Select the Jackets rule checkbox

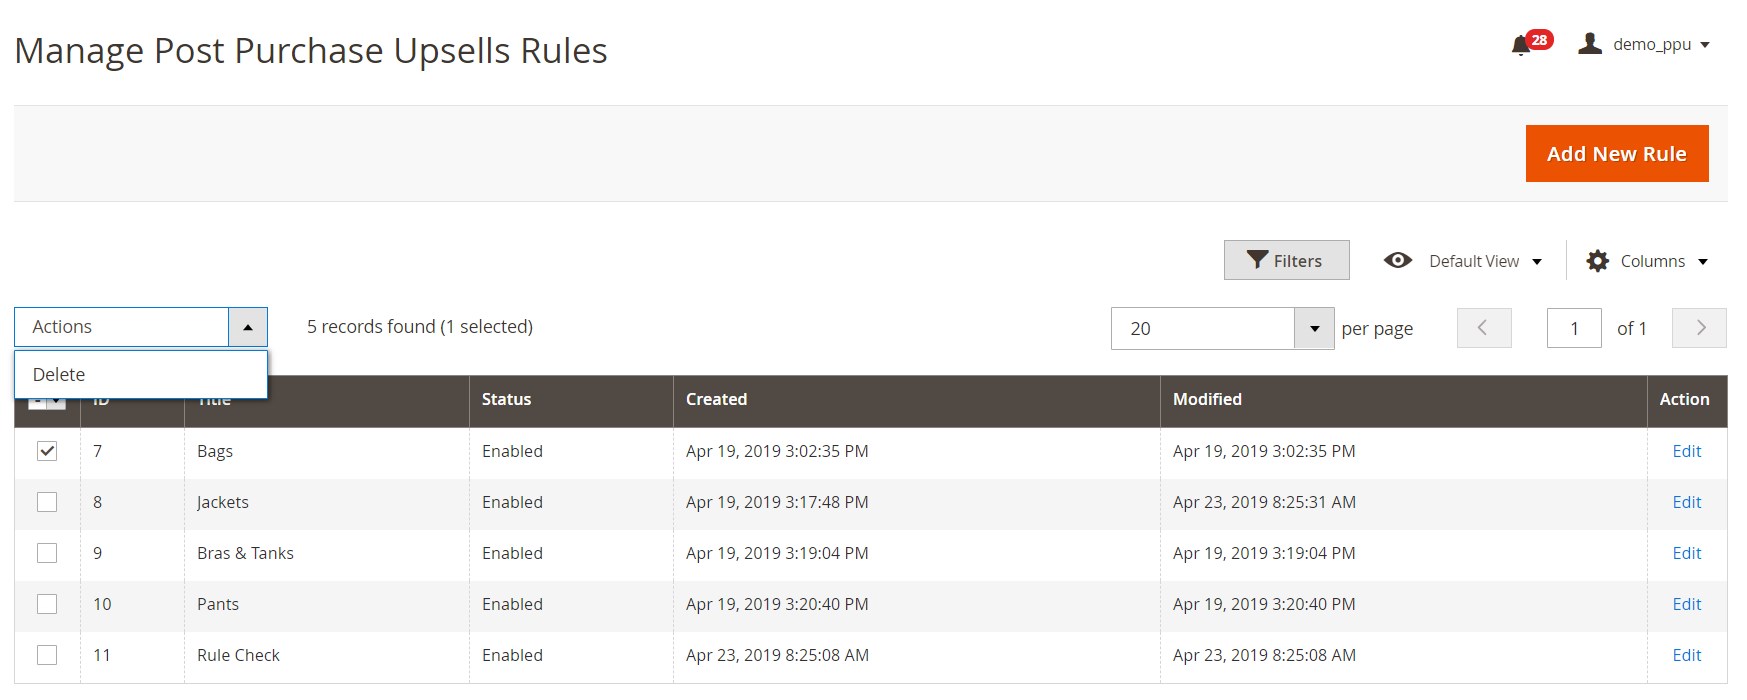47,502
